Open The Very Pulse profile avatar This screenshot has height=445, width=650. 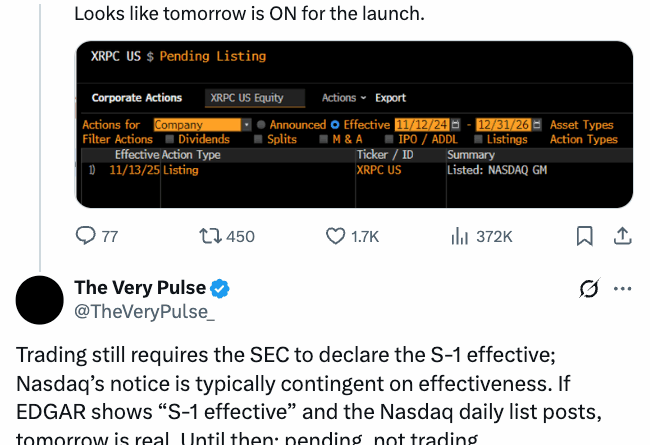tap(41, 300)
